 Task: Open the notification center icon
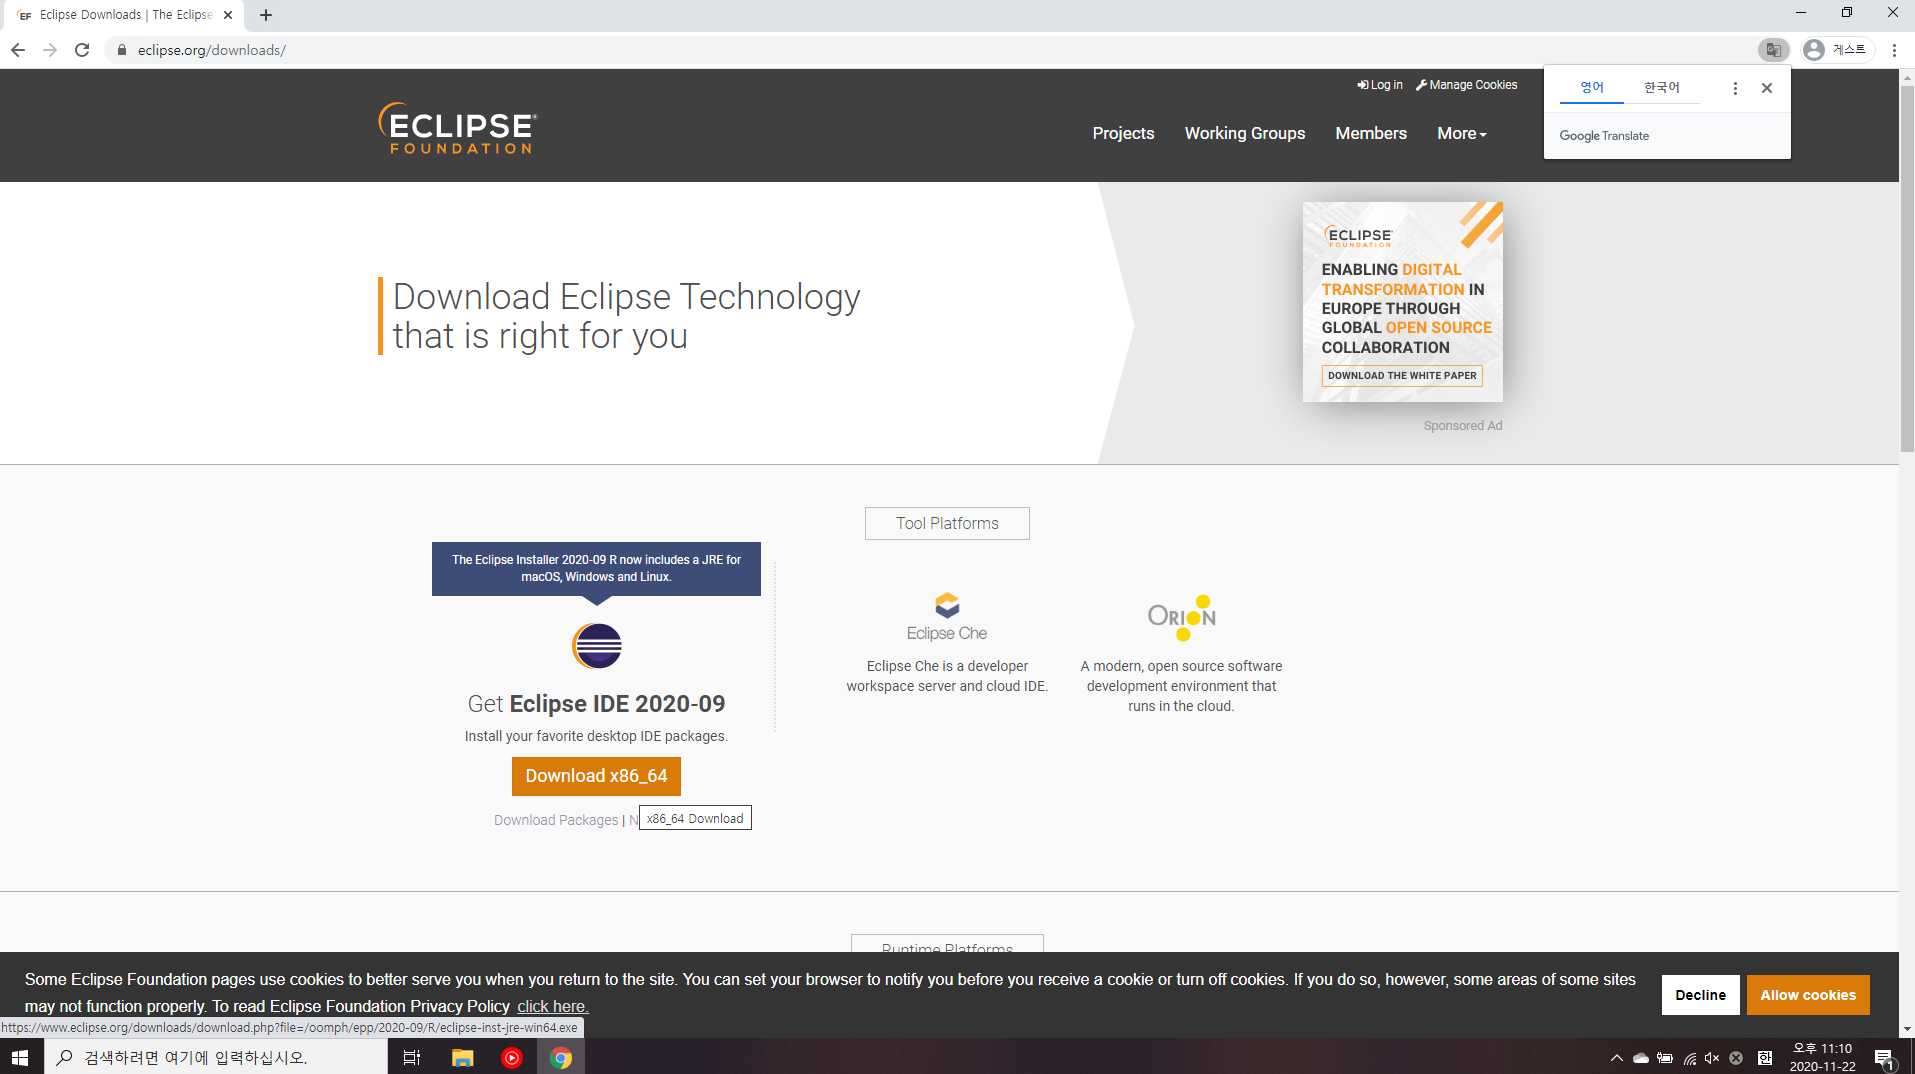(1885, 1058)
